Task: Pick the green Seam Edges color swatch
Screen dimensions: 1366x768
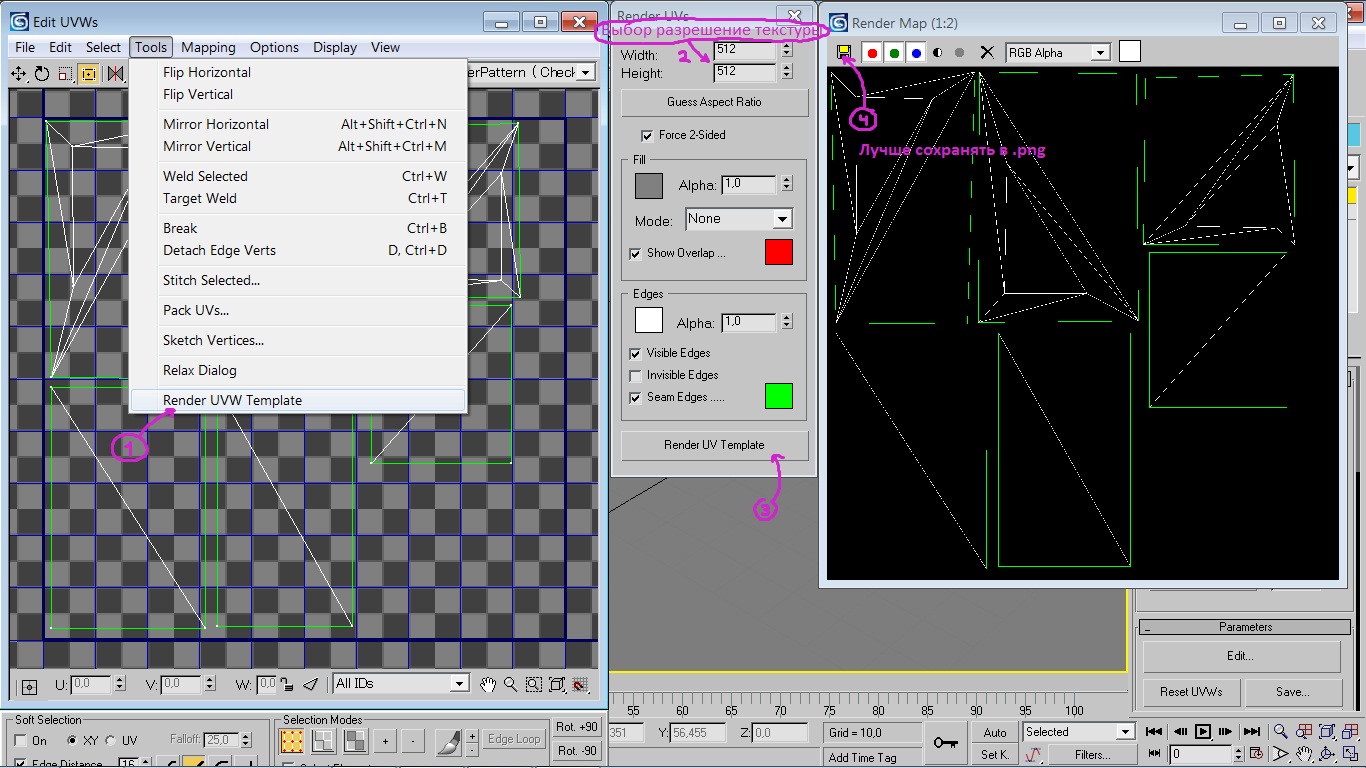Action: [778, 396]
